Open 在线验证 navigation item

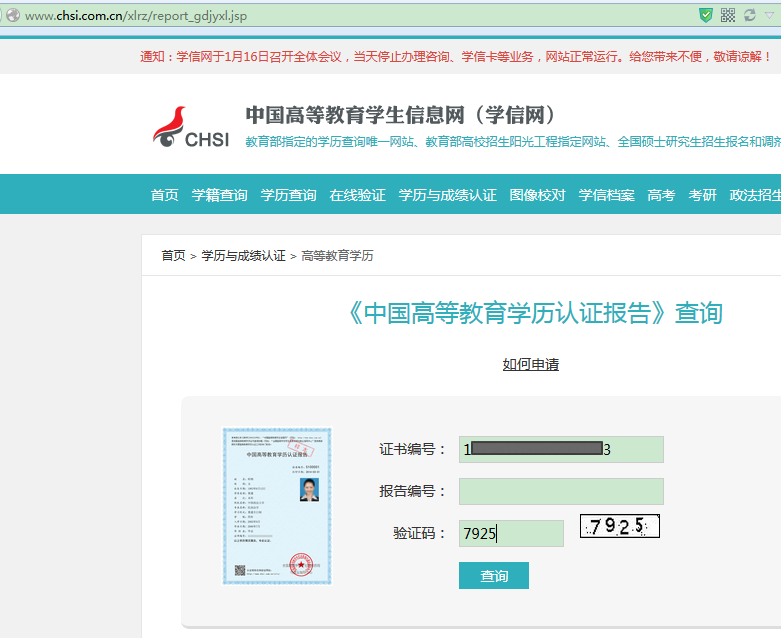point(357,195)
